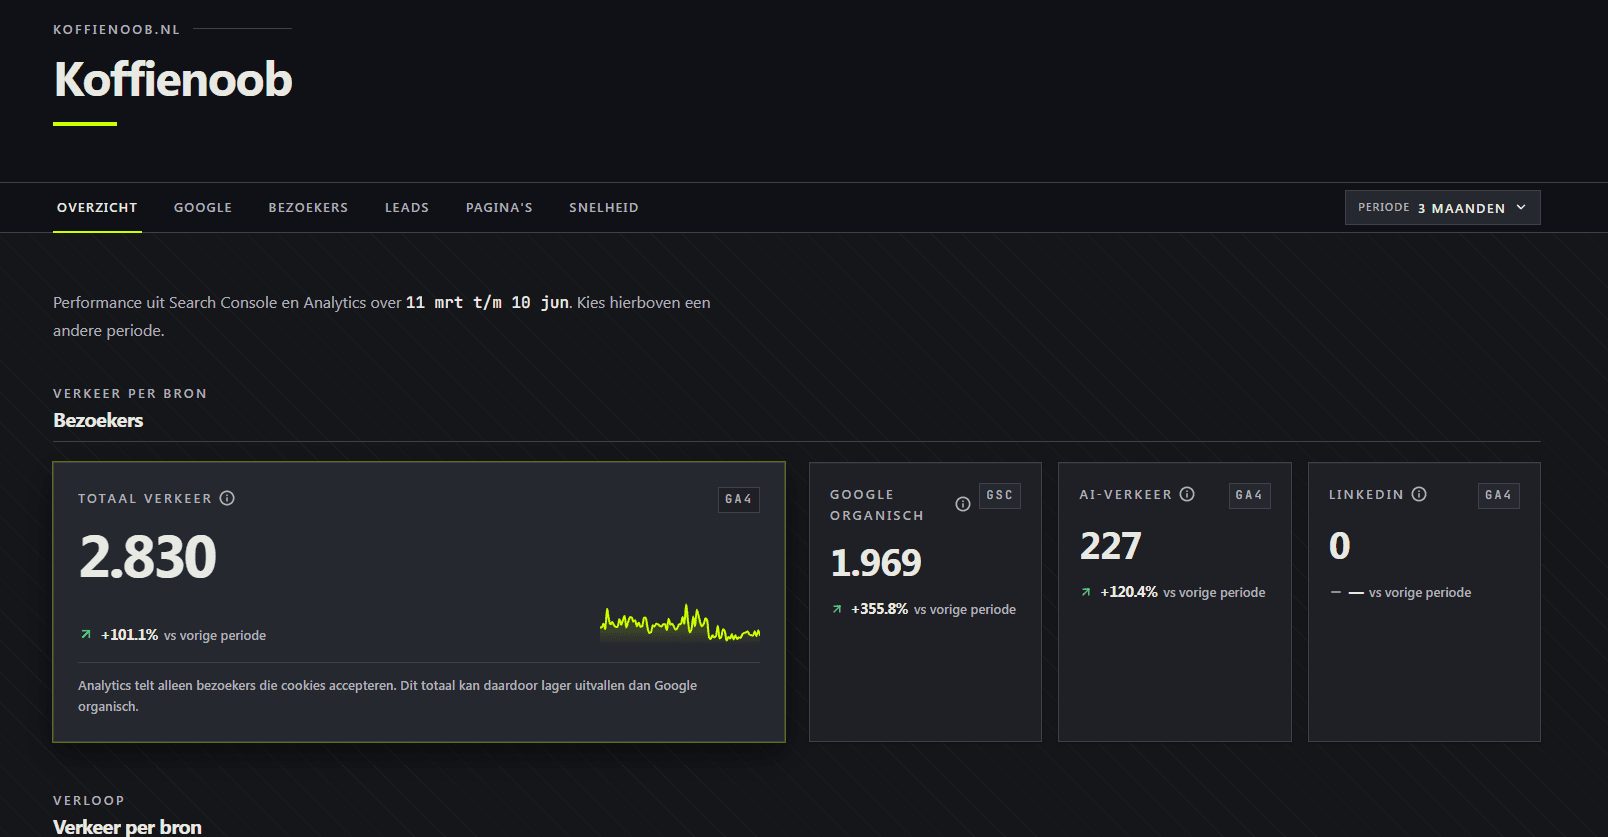Click info icon beside Totaal Verkeer
1608x837 pixels.
pos(227,498)
